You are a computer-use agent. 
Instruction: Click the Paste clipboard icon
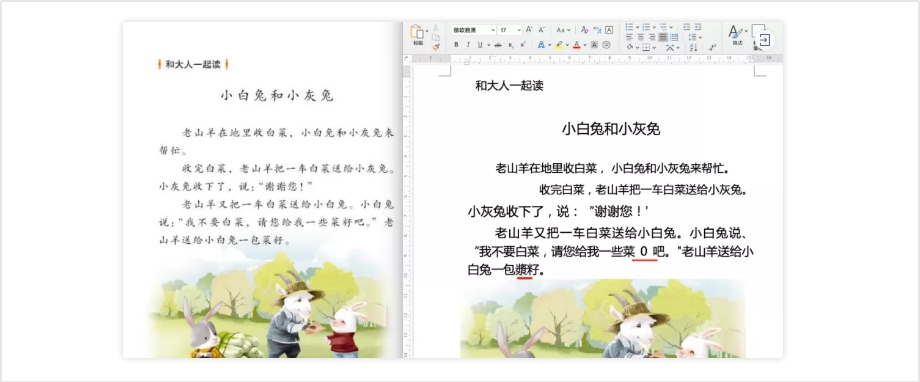click(417, 32)
